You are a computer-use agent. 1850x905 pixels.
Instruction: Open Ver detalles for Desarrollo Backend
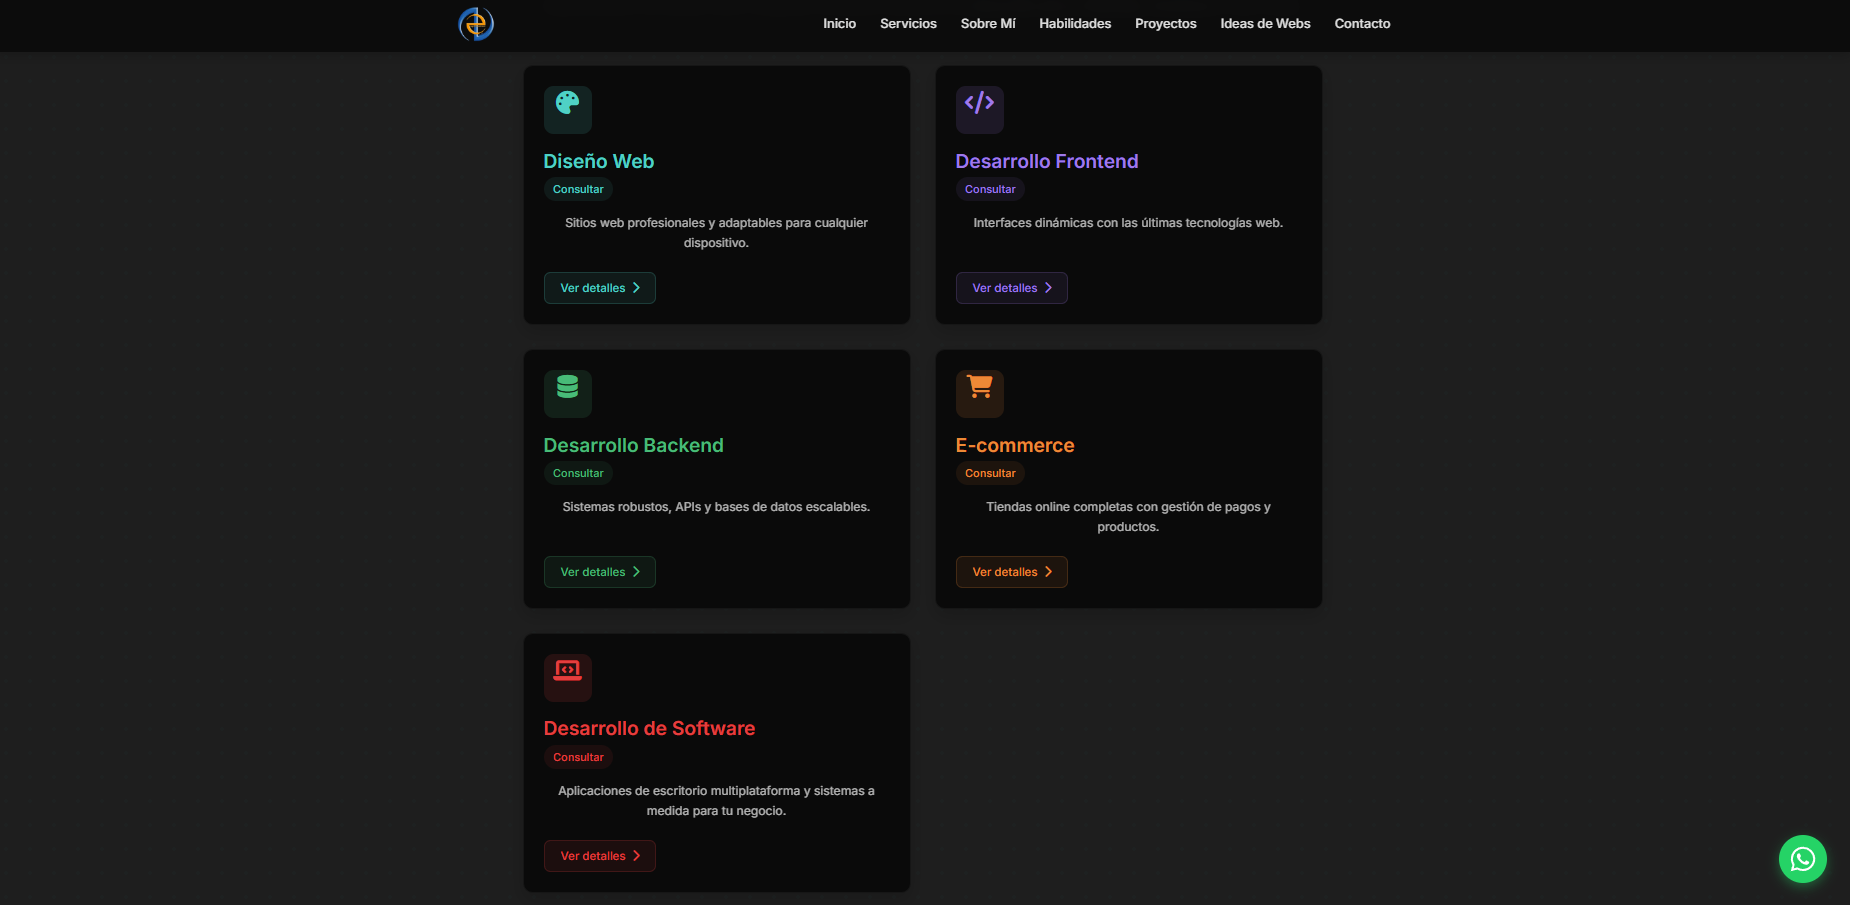click(600, 572)
